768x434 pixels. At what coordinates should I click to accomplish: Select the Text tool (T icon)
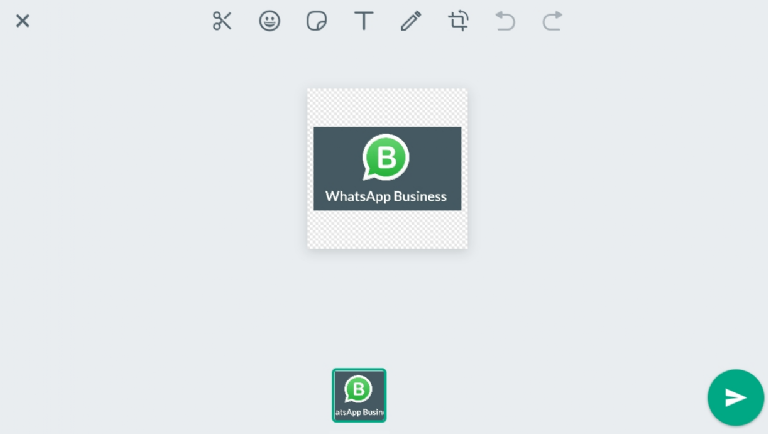point(364,21)
